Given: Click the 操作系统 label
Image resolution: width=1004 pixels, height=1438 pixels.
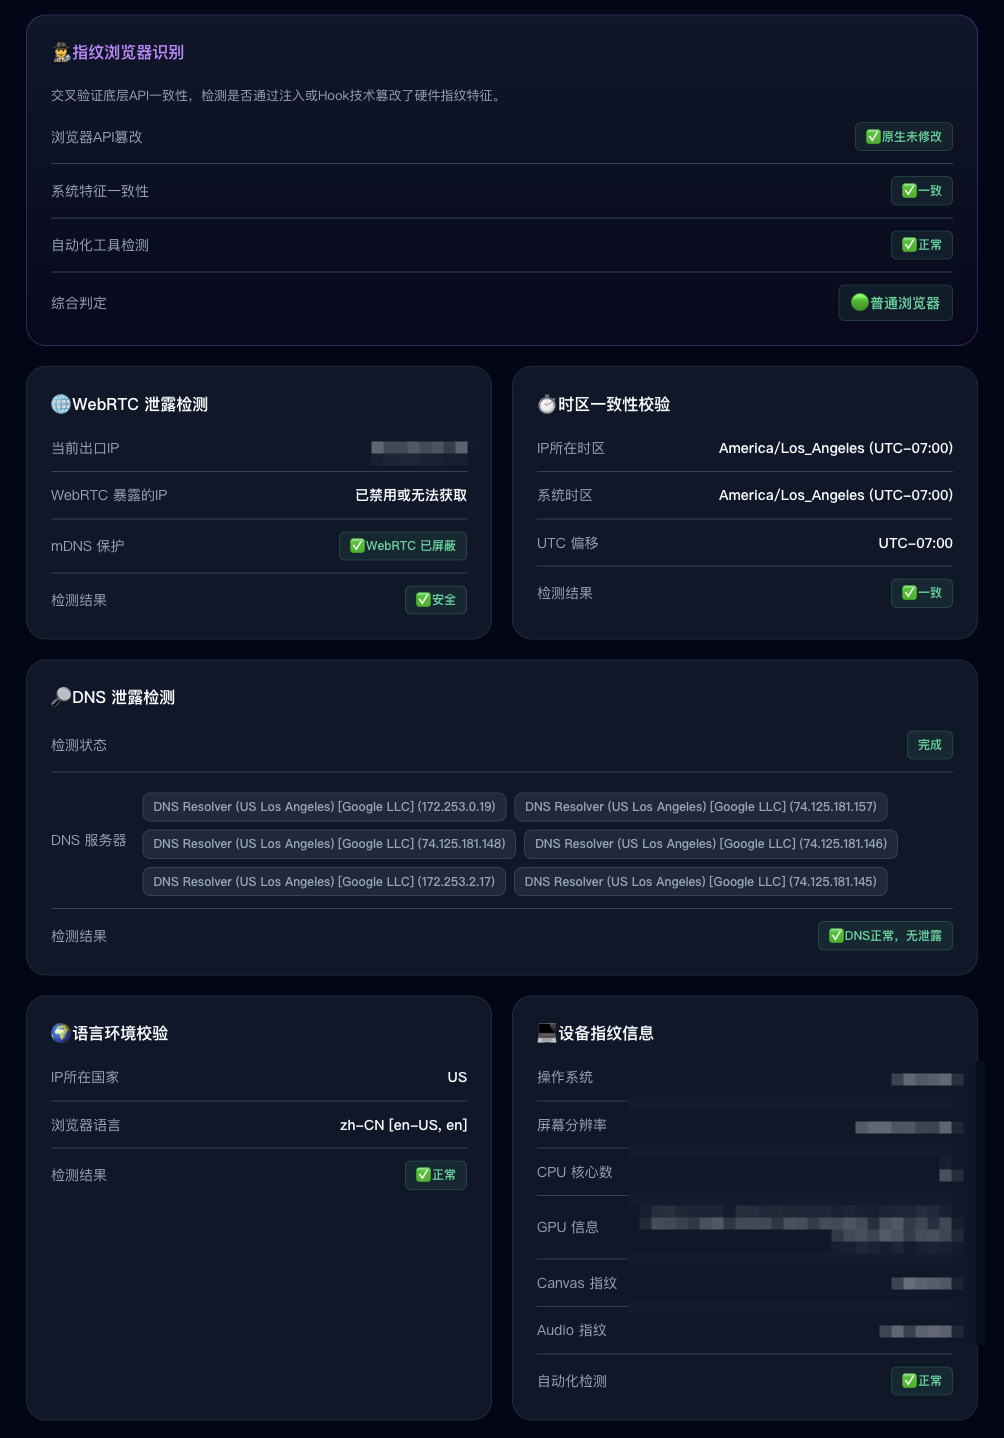Looking at the screenshot, I should 565,1077.
